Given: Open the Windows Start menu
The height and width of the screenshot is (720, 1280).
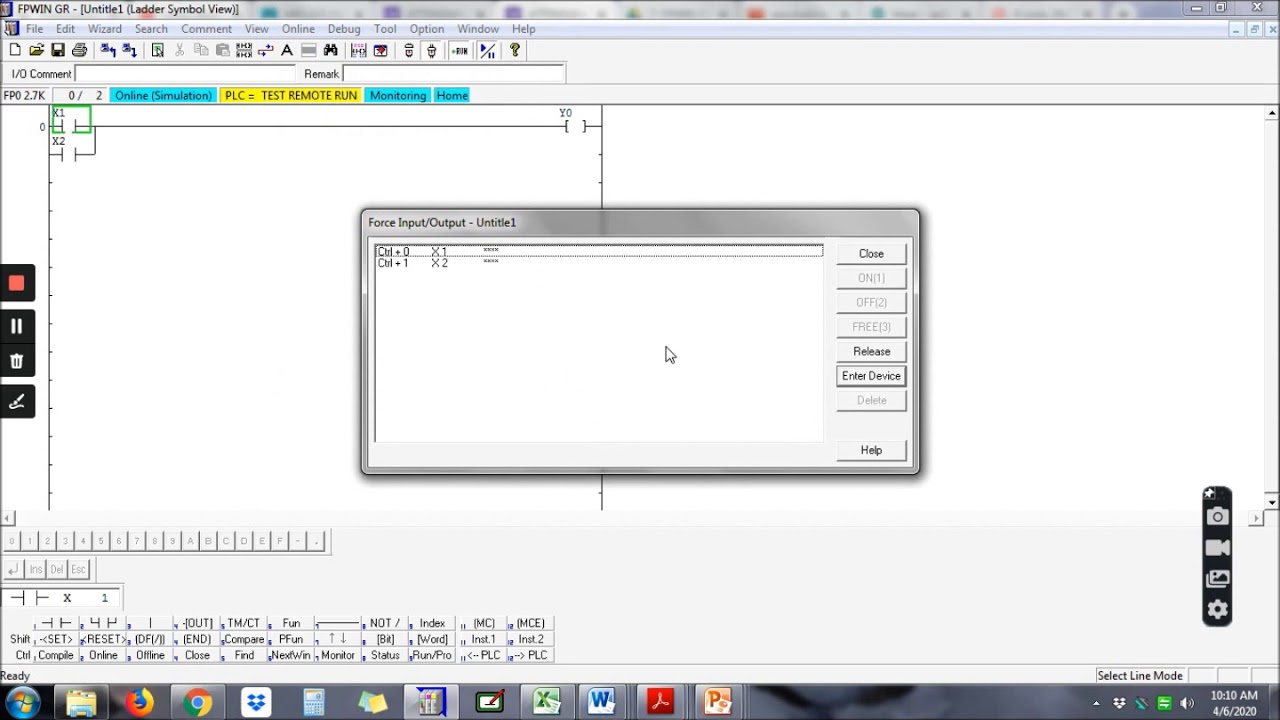Looking at the screenshot, I should pos(22,703).
